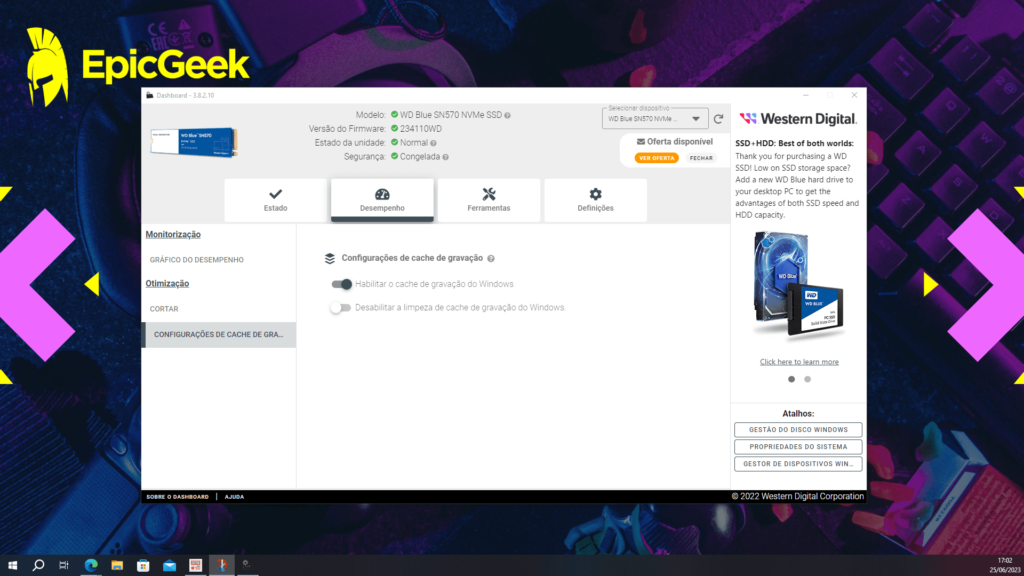The width and height of the screenshot is (1024, 576).
Task: Select Gráfico do Desempenho in sidebar
Action: [x=197, y=260]
